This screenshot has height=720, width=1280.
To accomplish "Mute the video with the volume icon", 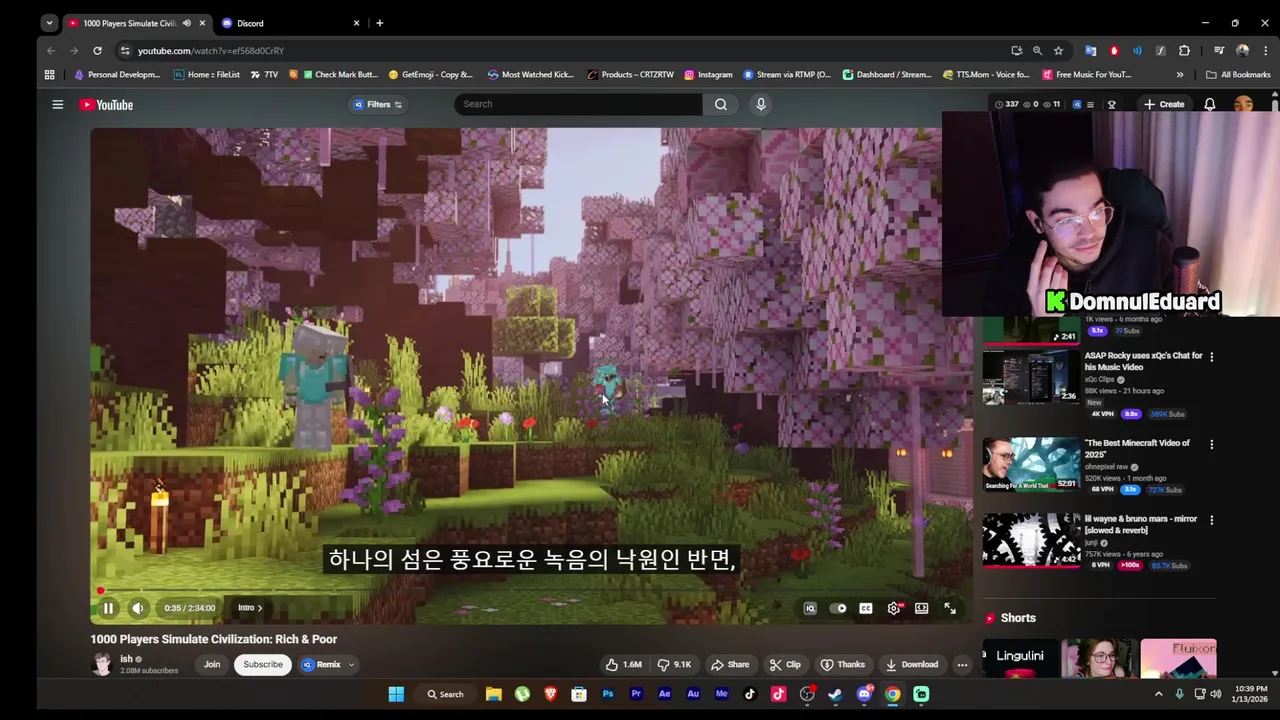I will coord(138,608).
